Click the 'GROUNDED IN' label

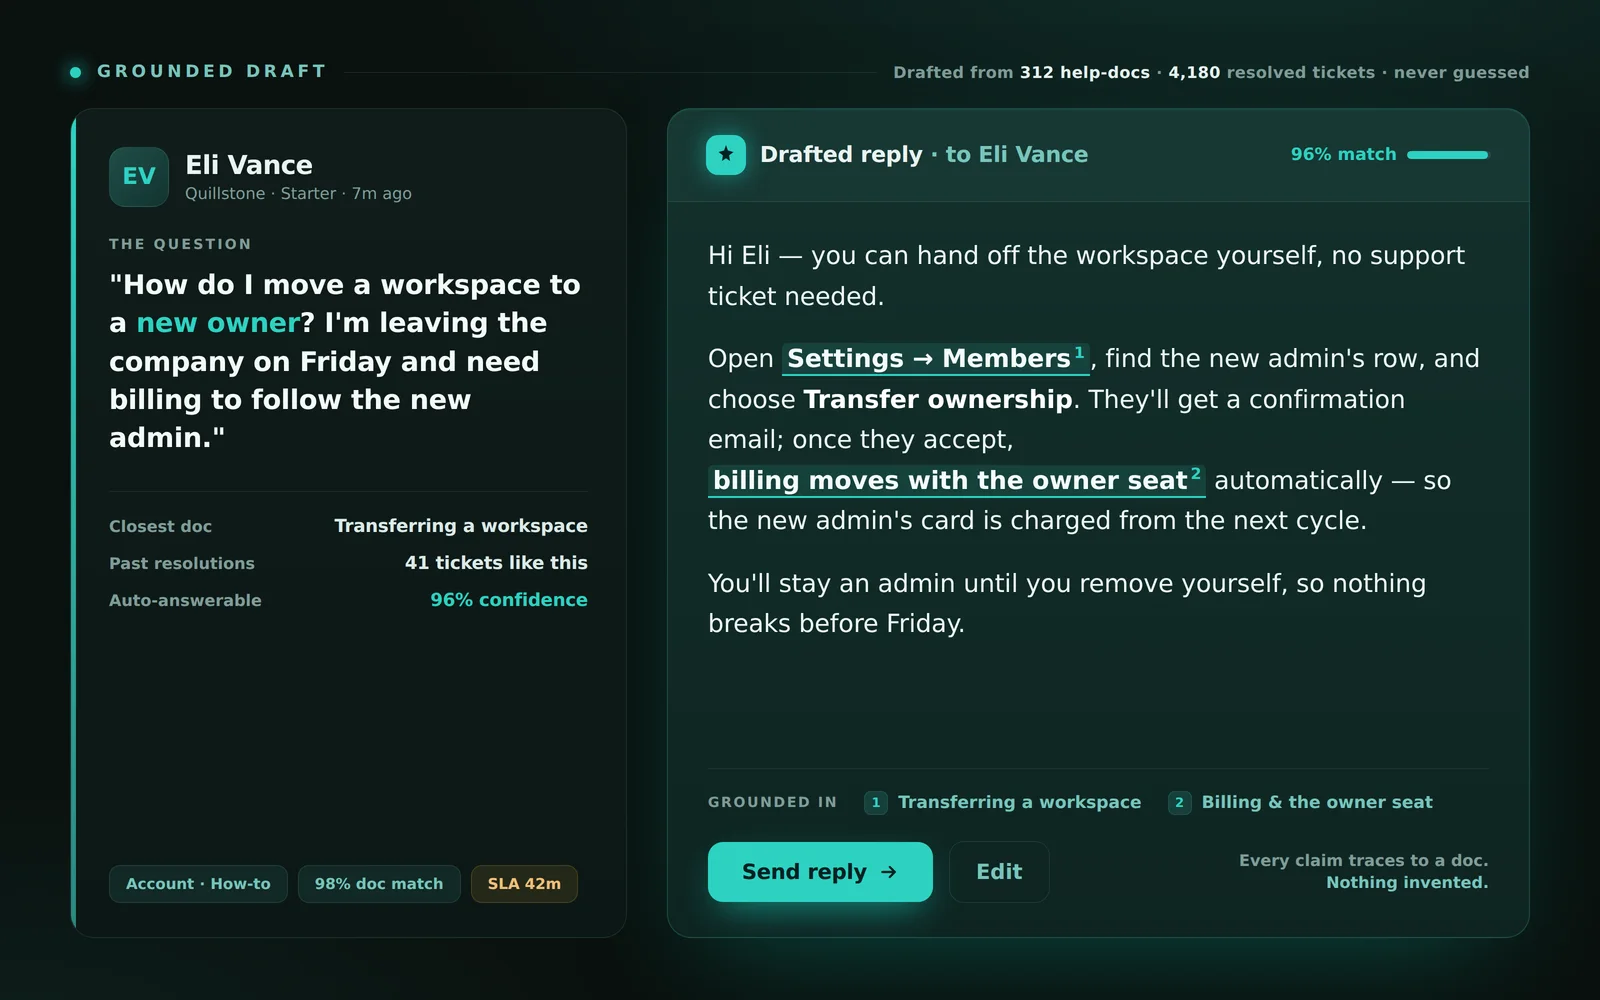tap(772, 802)
